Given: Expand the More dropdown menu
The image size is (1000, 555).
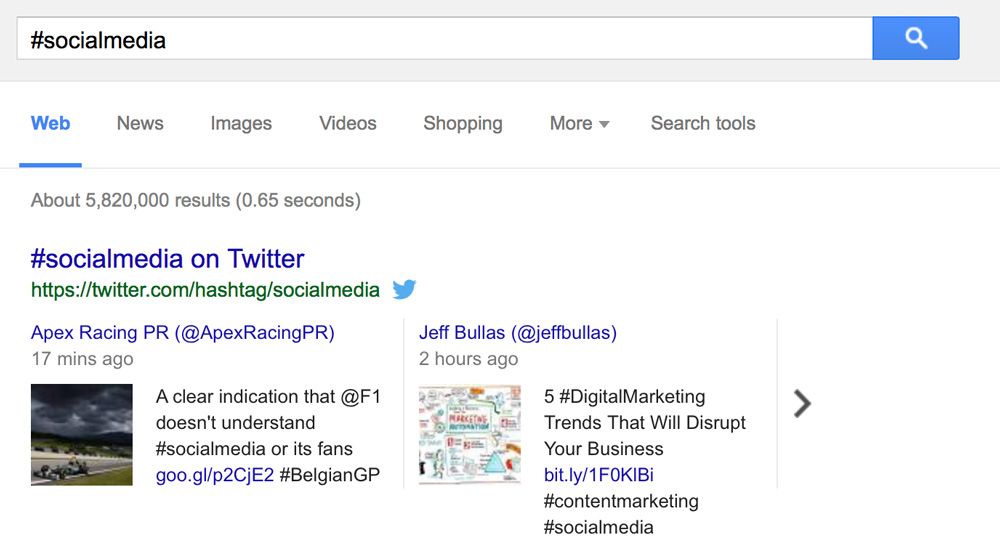Looking at the screenshot, I should (579, 123).
